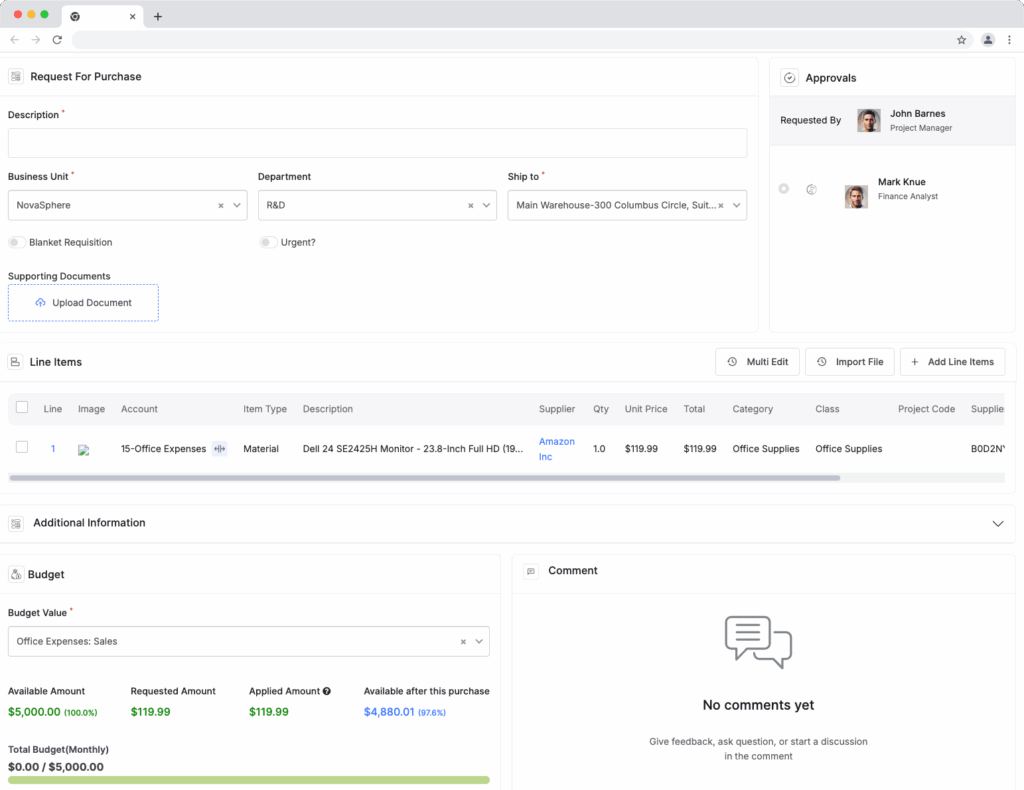Click the Budget money bag icon
1024x790 pixels.
click(16, 575)
